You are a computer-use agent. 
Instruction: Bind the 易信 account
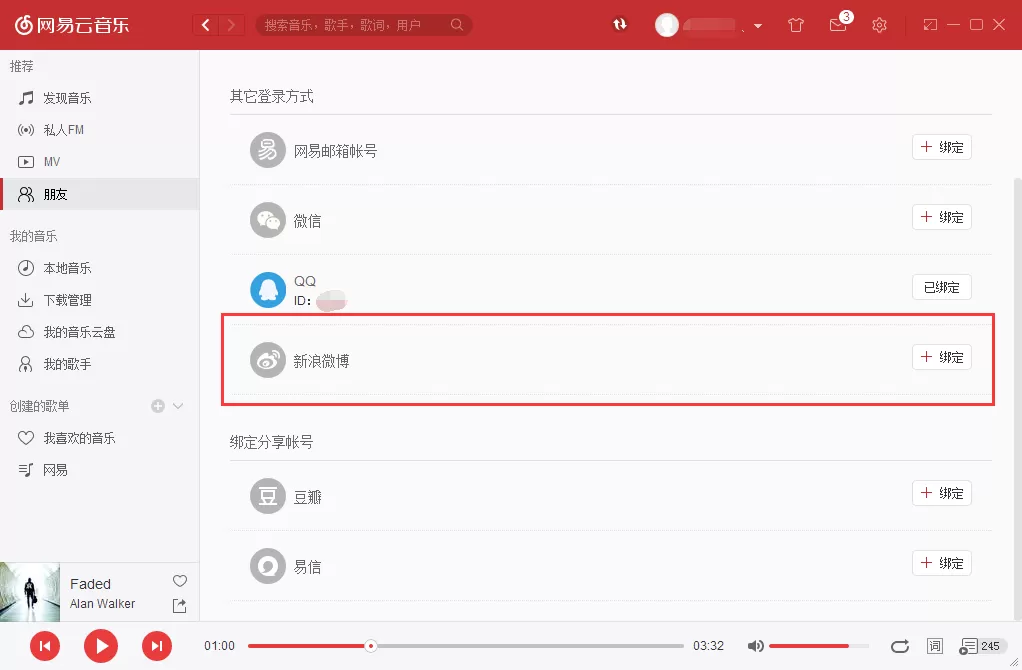942,563
